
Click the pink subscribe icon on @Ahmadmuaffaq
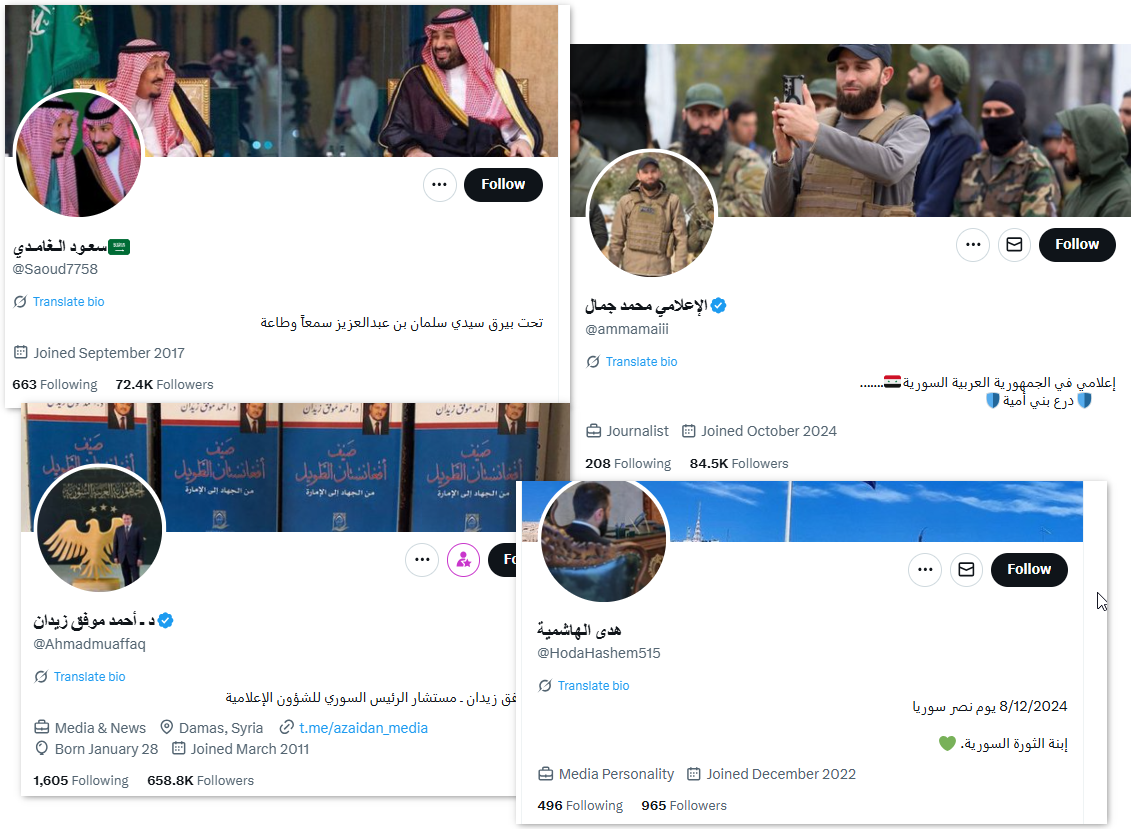[x=463, y=560]
